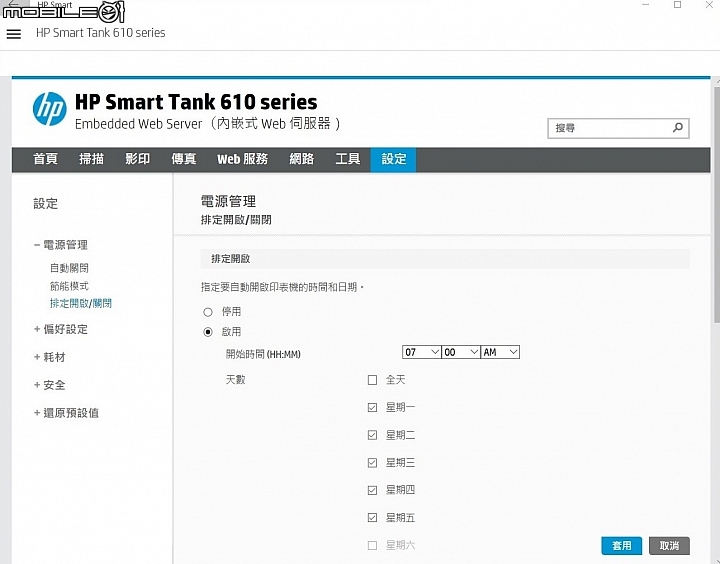
Task: Check the 星期六 checkbox
Action: click(x=372, y=545)
